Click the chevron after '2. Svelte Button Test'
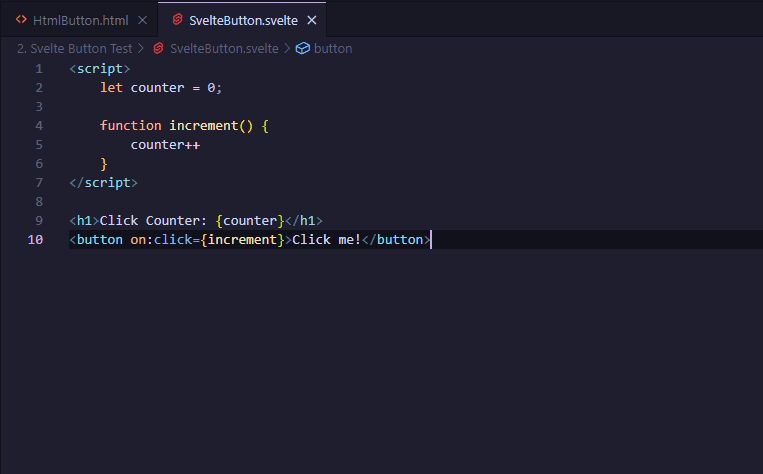The width and height of the screenshot is (763, 474). pyautogui.click(x=141, y=48)
